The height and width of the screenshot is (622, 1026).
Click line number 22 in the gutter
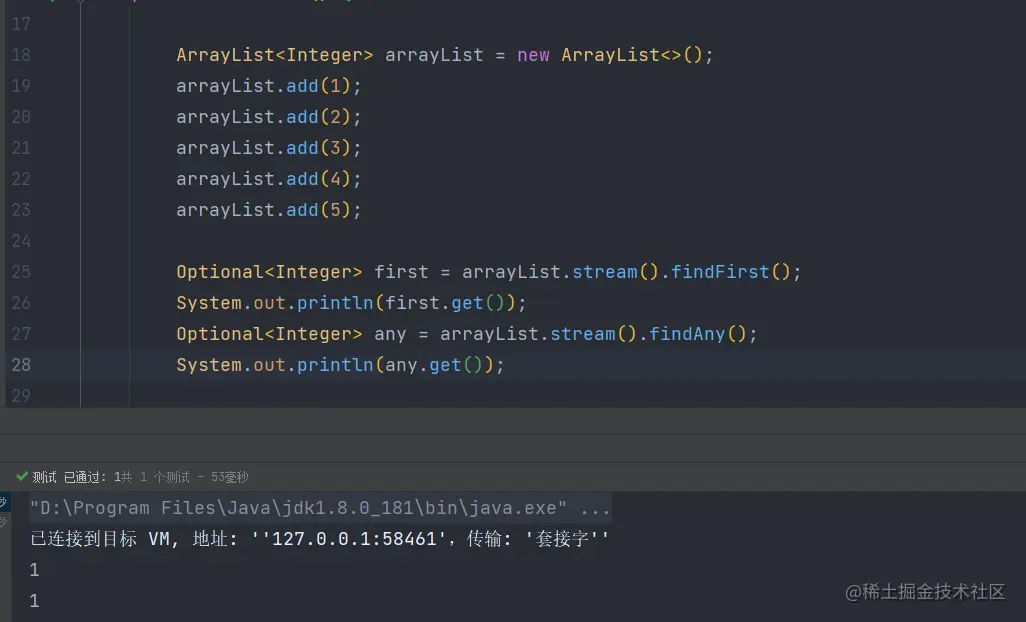tap(21, 179)
